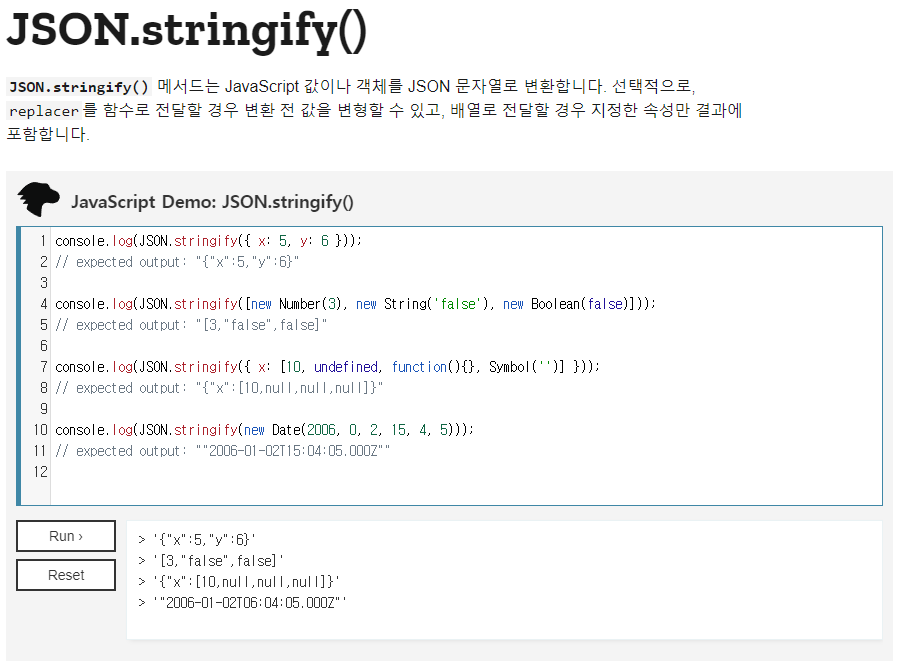Click comment line 11 with 2006-01-02T15:04:05.000Z
Image resolution: width=900 pixels, height=669 pixels.
pyautogui.click(x=223, y=452)
